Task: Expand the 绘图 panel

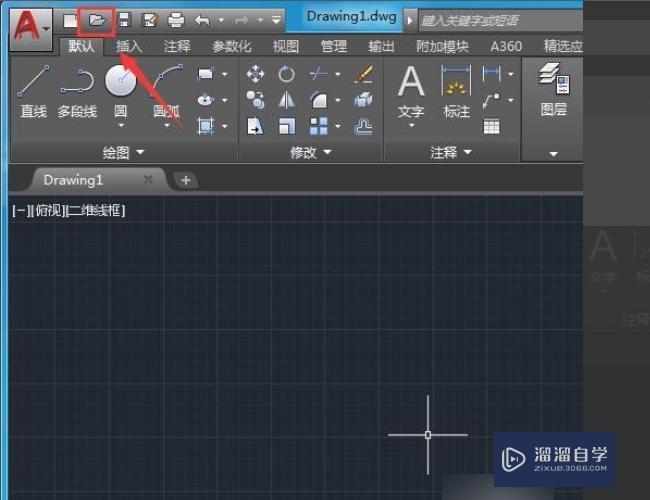Action: (123, 153)
